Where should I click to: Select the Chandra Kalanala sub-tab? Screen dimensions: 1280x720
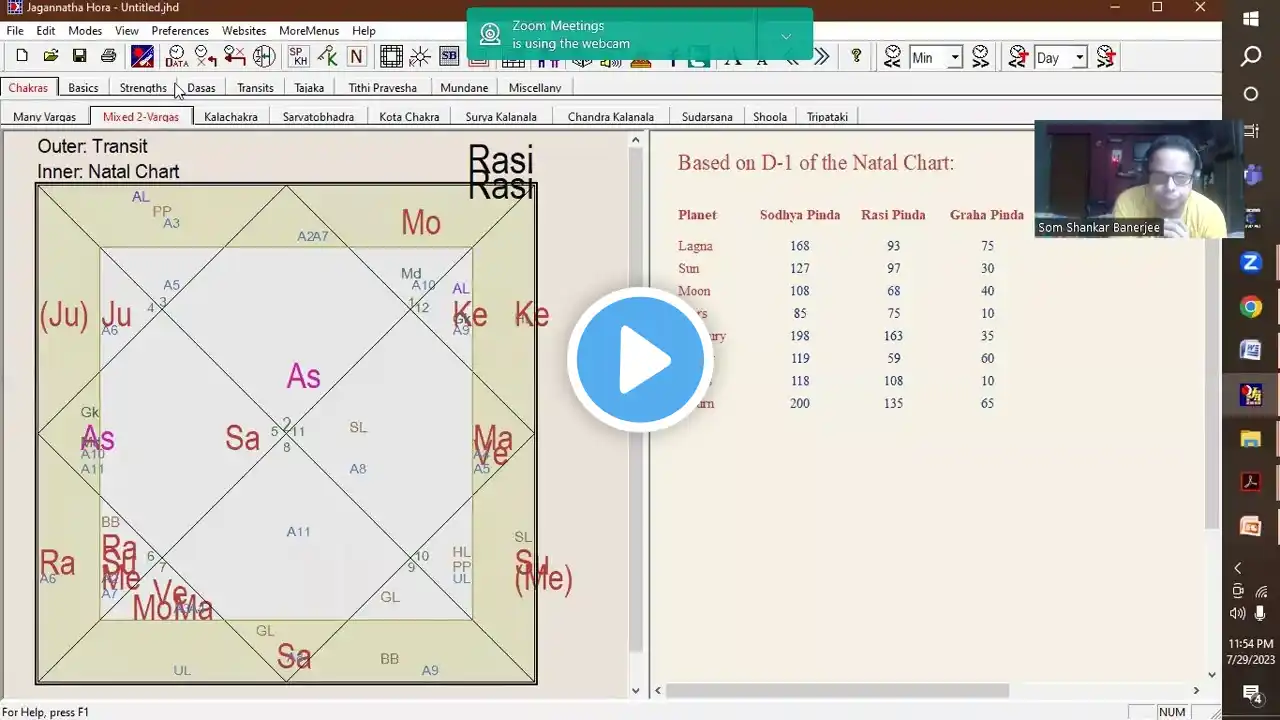pos(610,117)
